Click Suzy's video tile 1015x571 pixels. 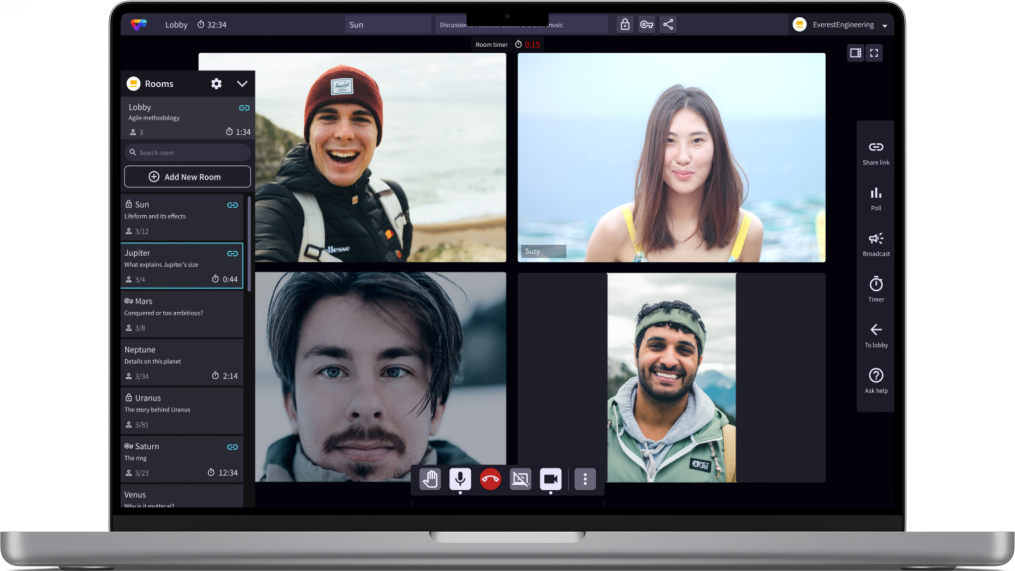pyautogui.click(x=671, y=157)
